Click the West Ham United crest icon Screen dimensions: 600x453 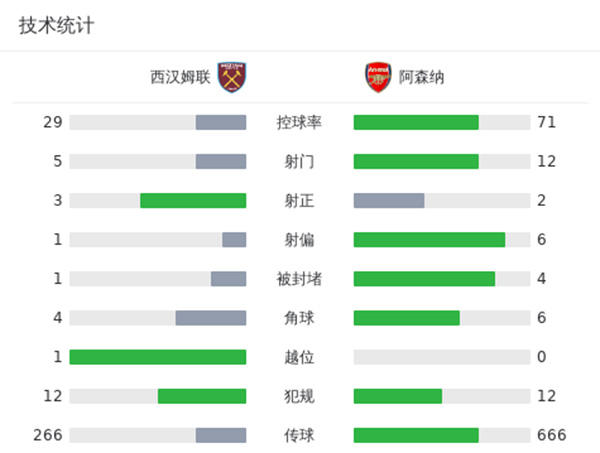233,77
